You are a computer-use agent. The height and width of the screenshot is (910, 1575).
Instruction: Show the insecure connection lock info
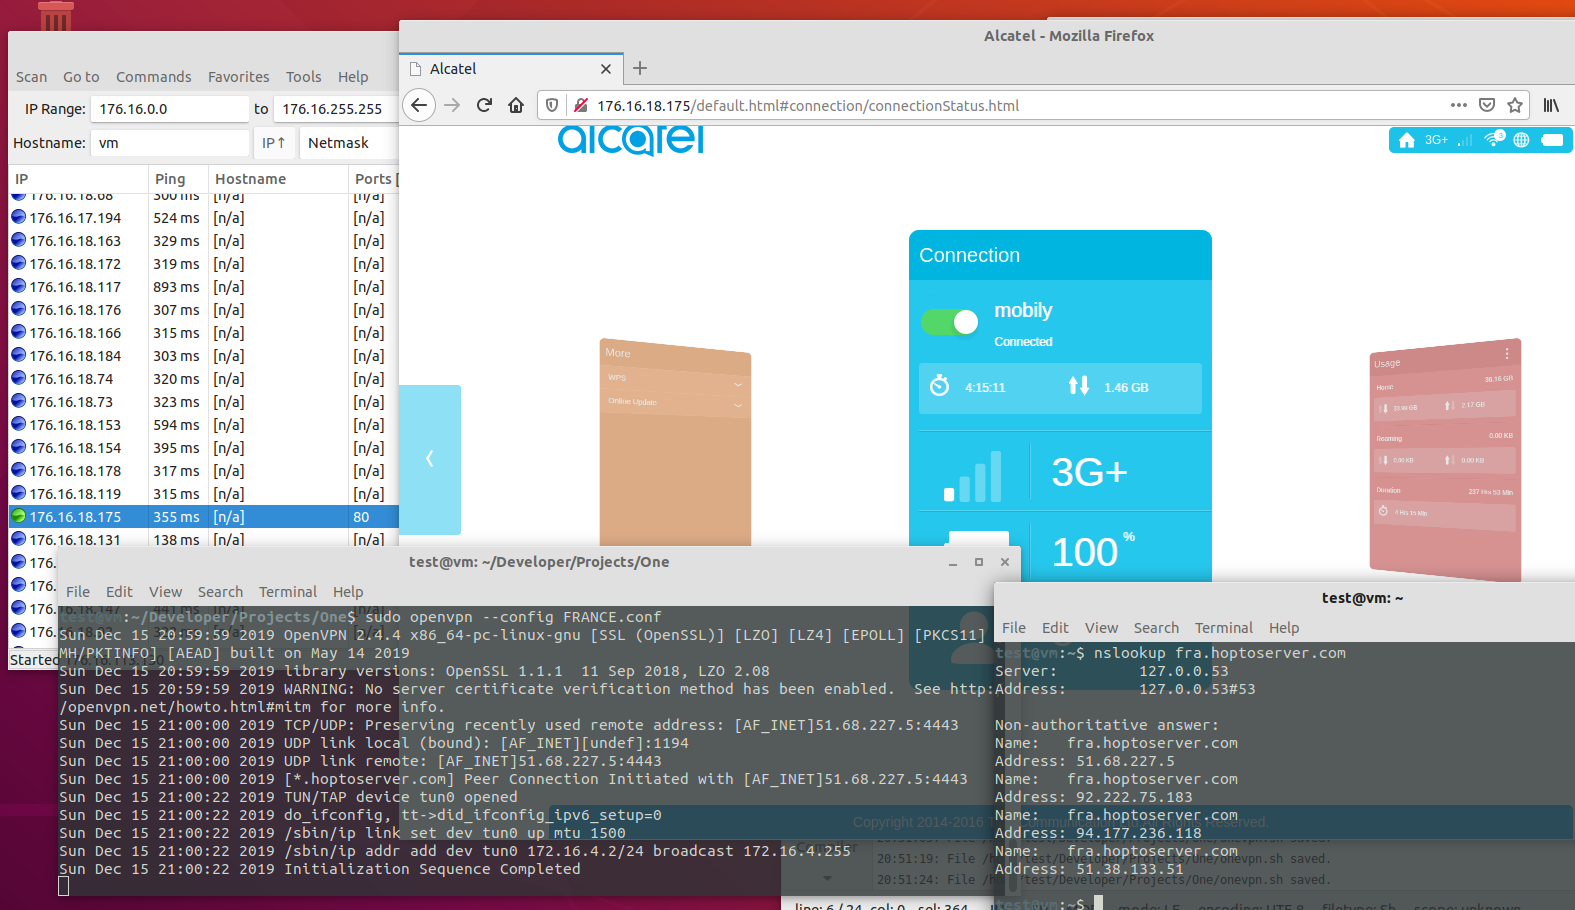coord(580,105)
